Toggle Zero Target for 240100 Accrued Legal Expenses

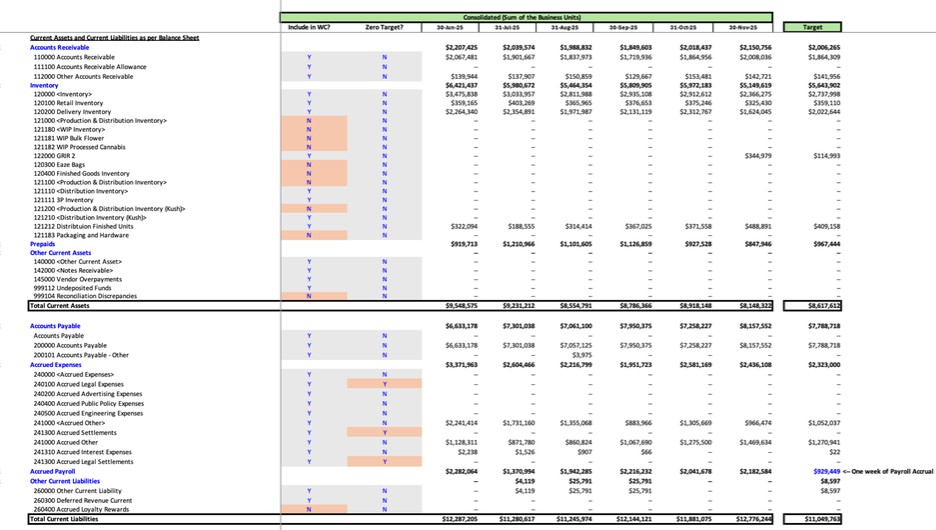(x=385, y=384)
